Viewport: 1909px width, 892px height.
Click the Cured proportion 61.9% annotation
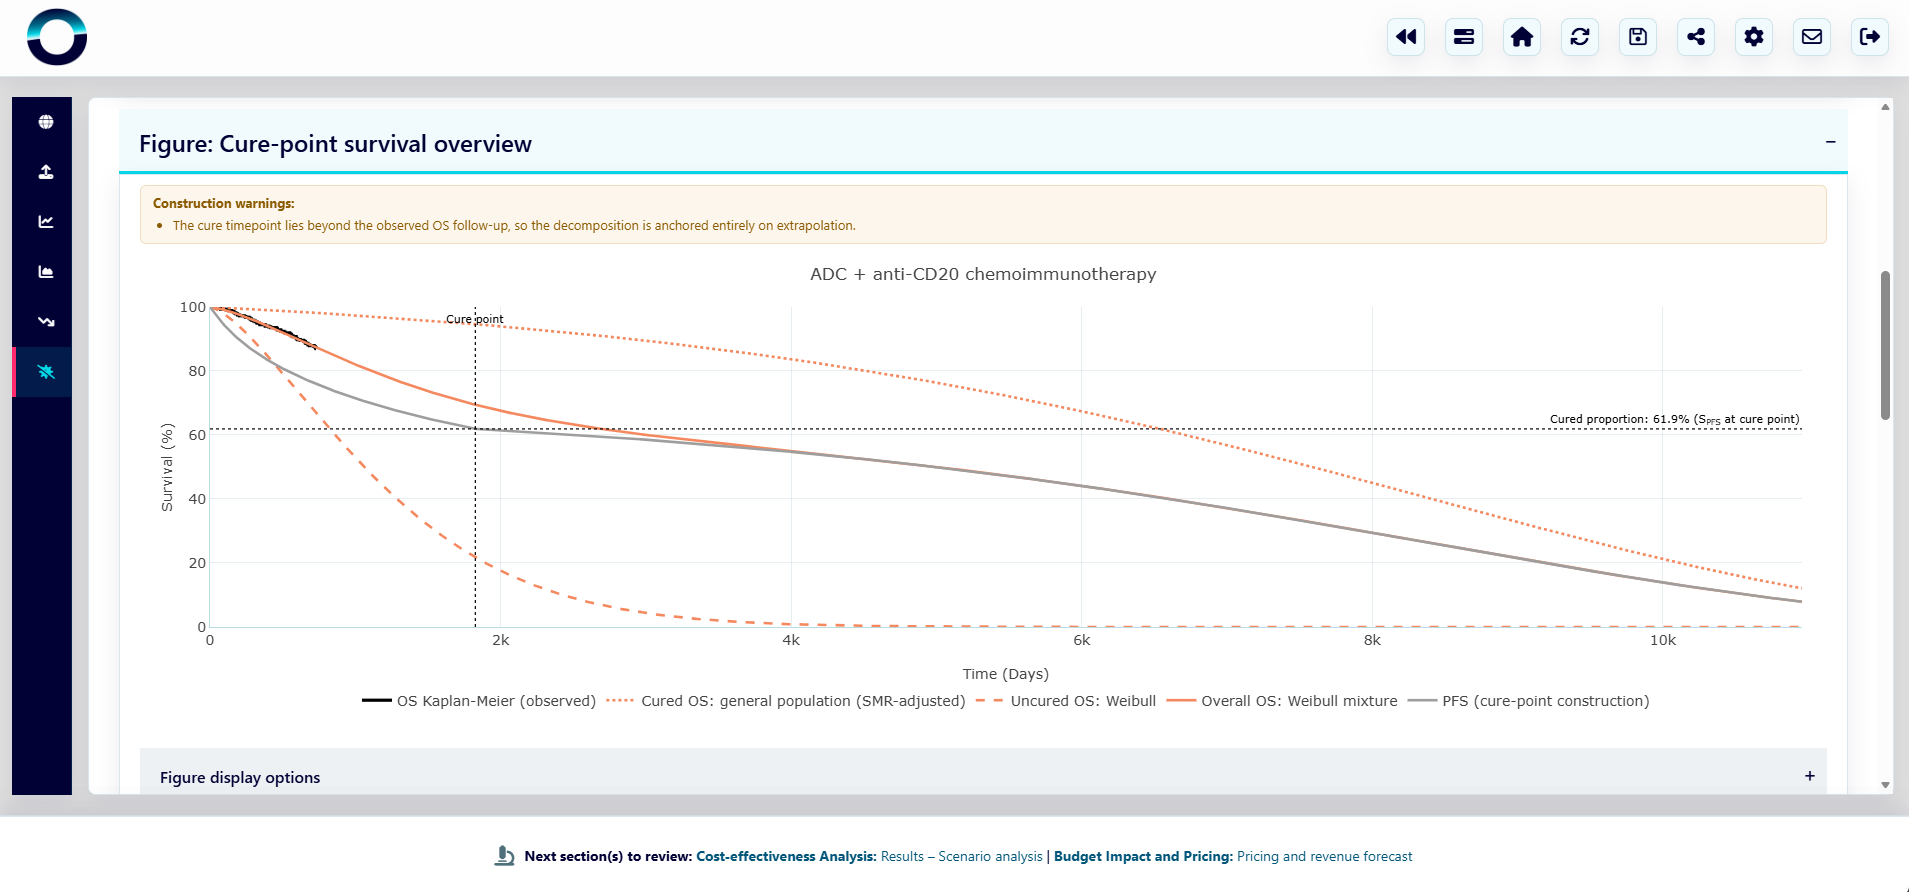pyautogui.click(x=1674, y=419)
